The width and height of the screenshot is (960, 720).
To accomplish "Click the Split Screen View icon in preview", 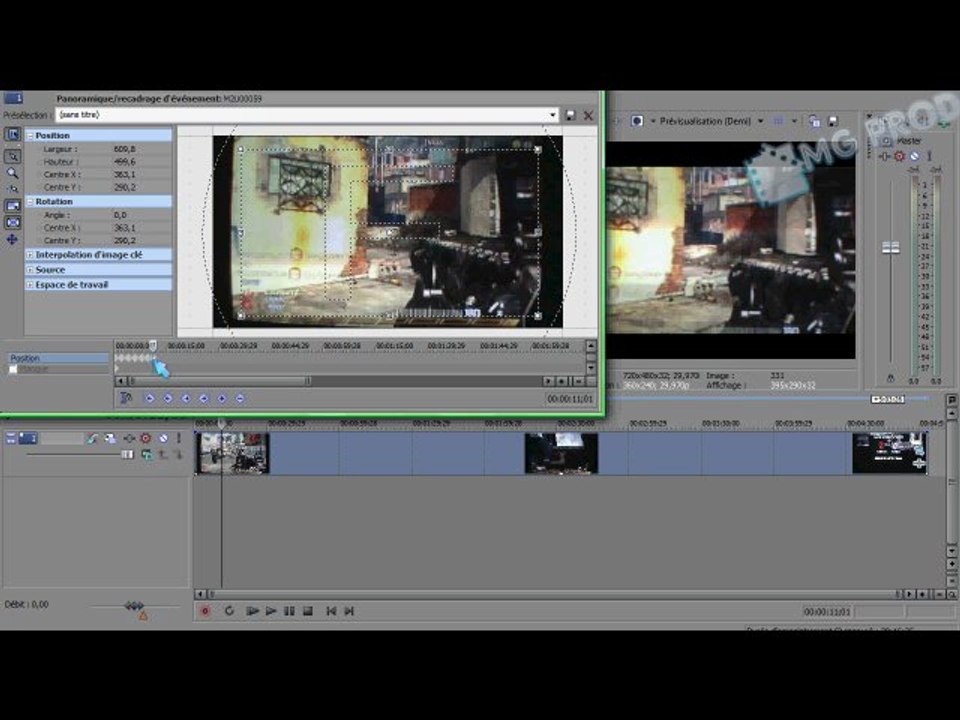I will point(637,121).
